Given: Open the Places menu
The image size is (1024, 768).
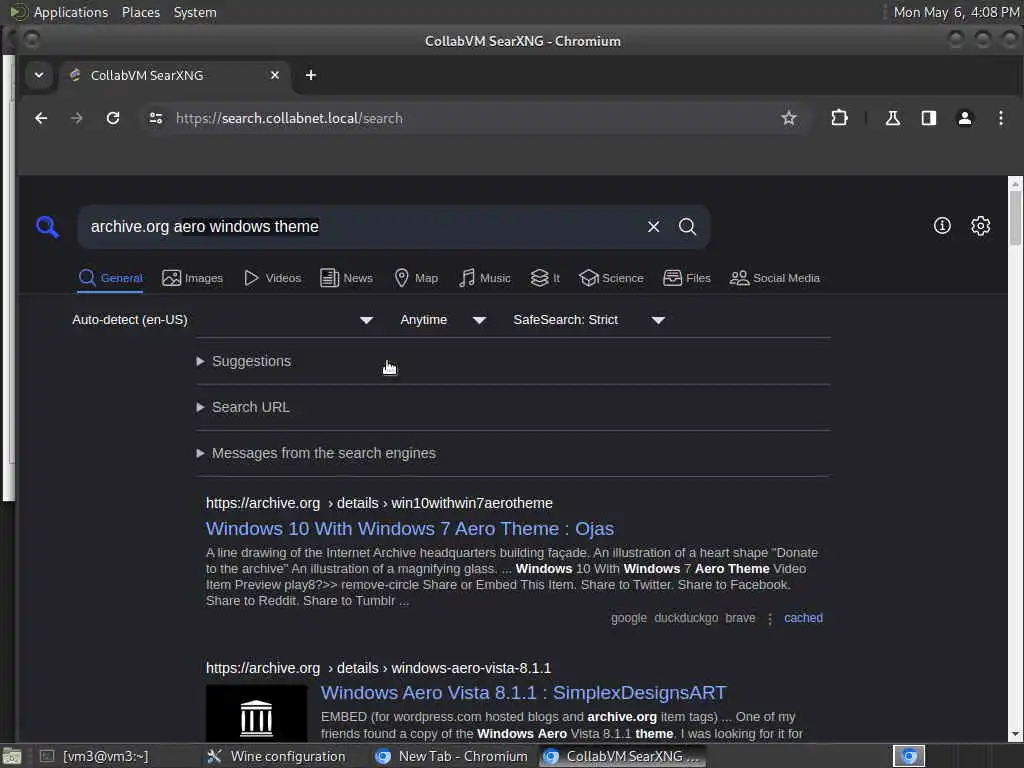Looking at the screenshot, I should point(141,12).
